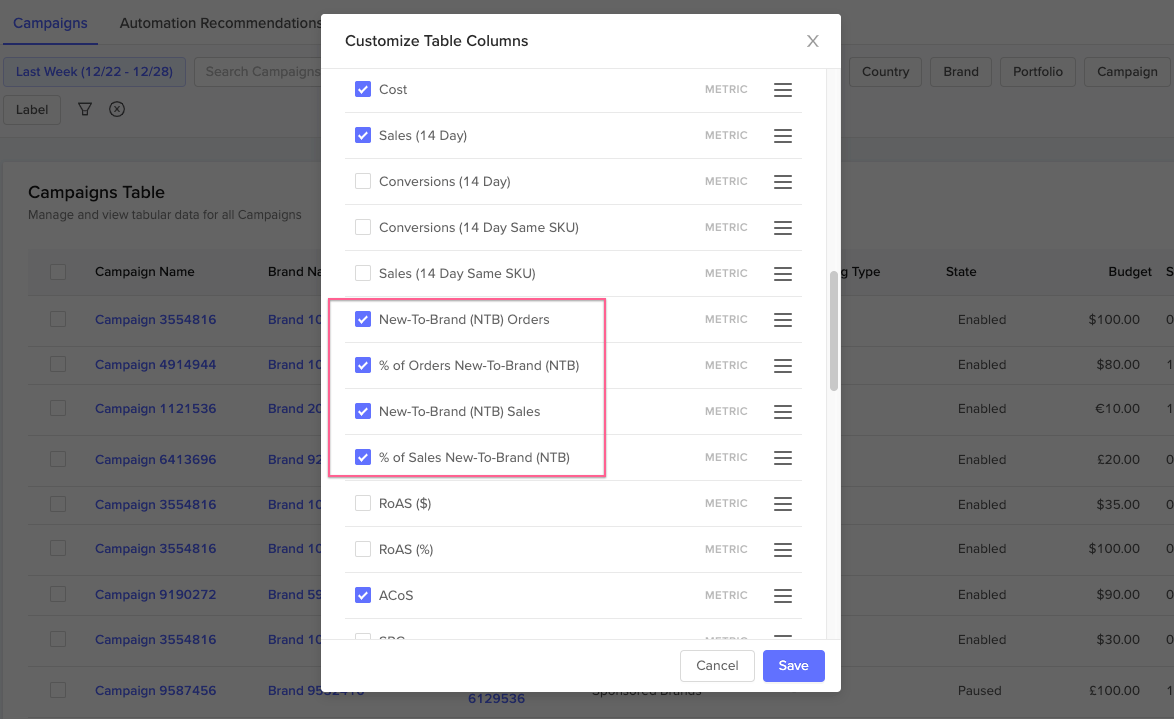
Task: Toggle % of Sales New-To-Brand (NTB) checkbox
Action: click(x=363, y=457)
